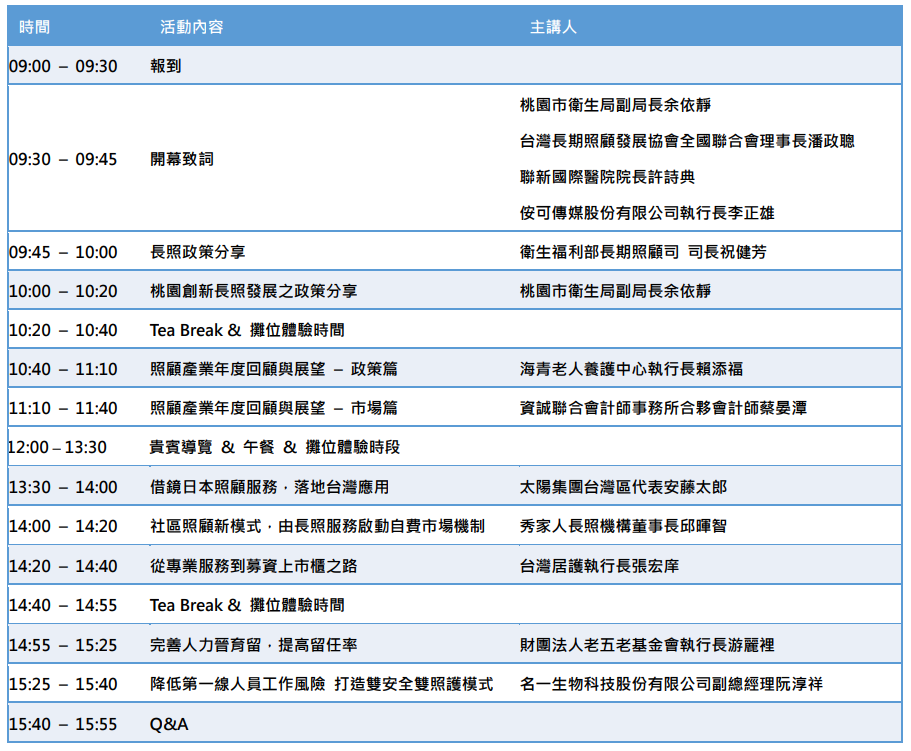Select 照顧產業年度回顧與展望 – 市場篇 session

pos(273,408)
